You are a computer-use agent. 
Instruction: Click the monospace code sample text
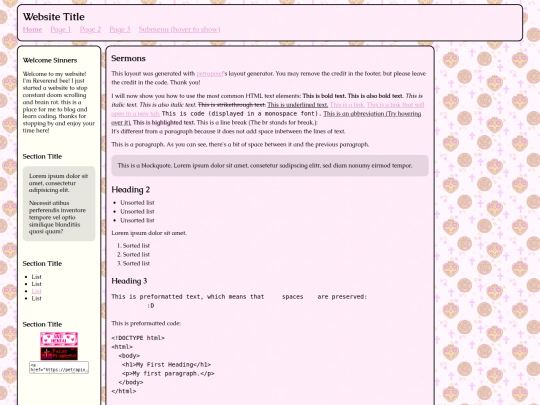tap(241, 114)
